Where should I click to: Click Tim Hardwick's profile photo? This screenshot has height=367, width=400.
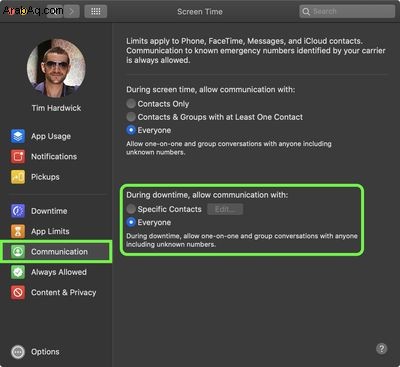point(56,68)
